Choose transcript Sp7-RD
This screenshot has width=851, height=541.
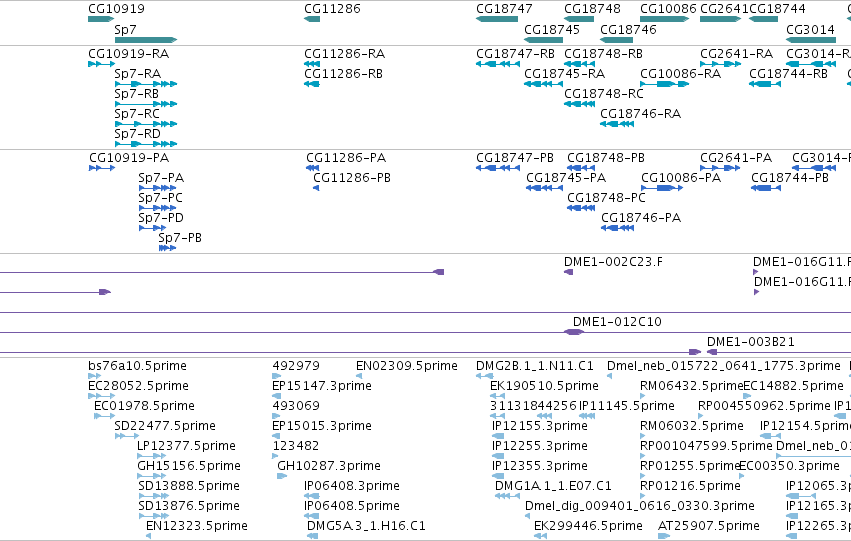coord(137,133)
